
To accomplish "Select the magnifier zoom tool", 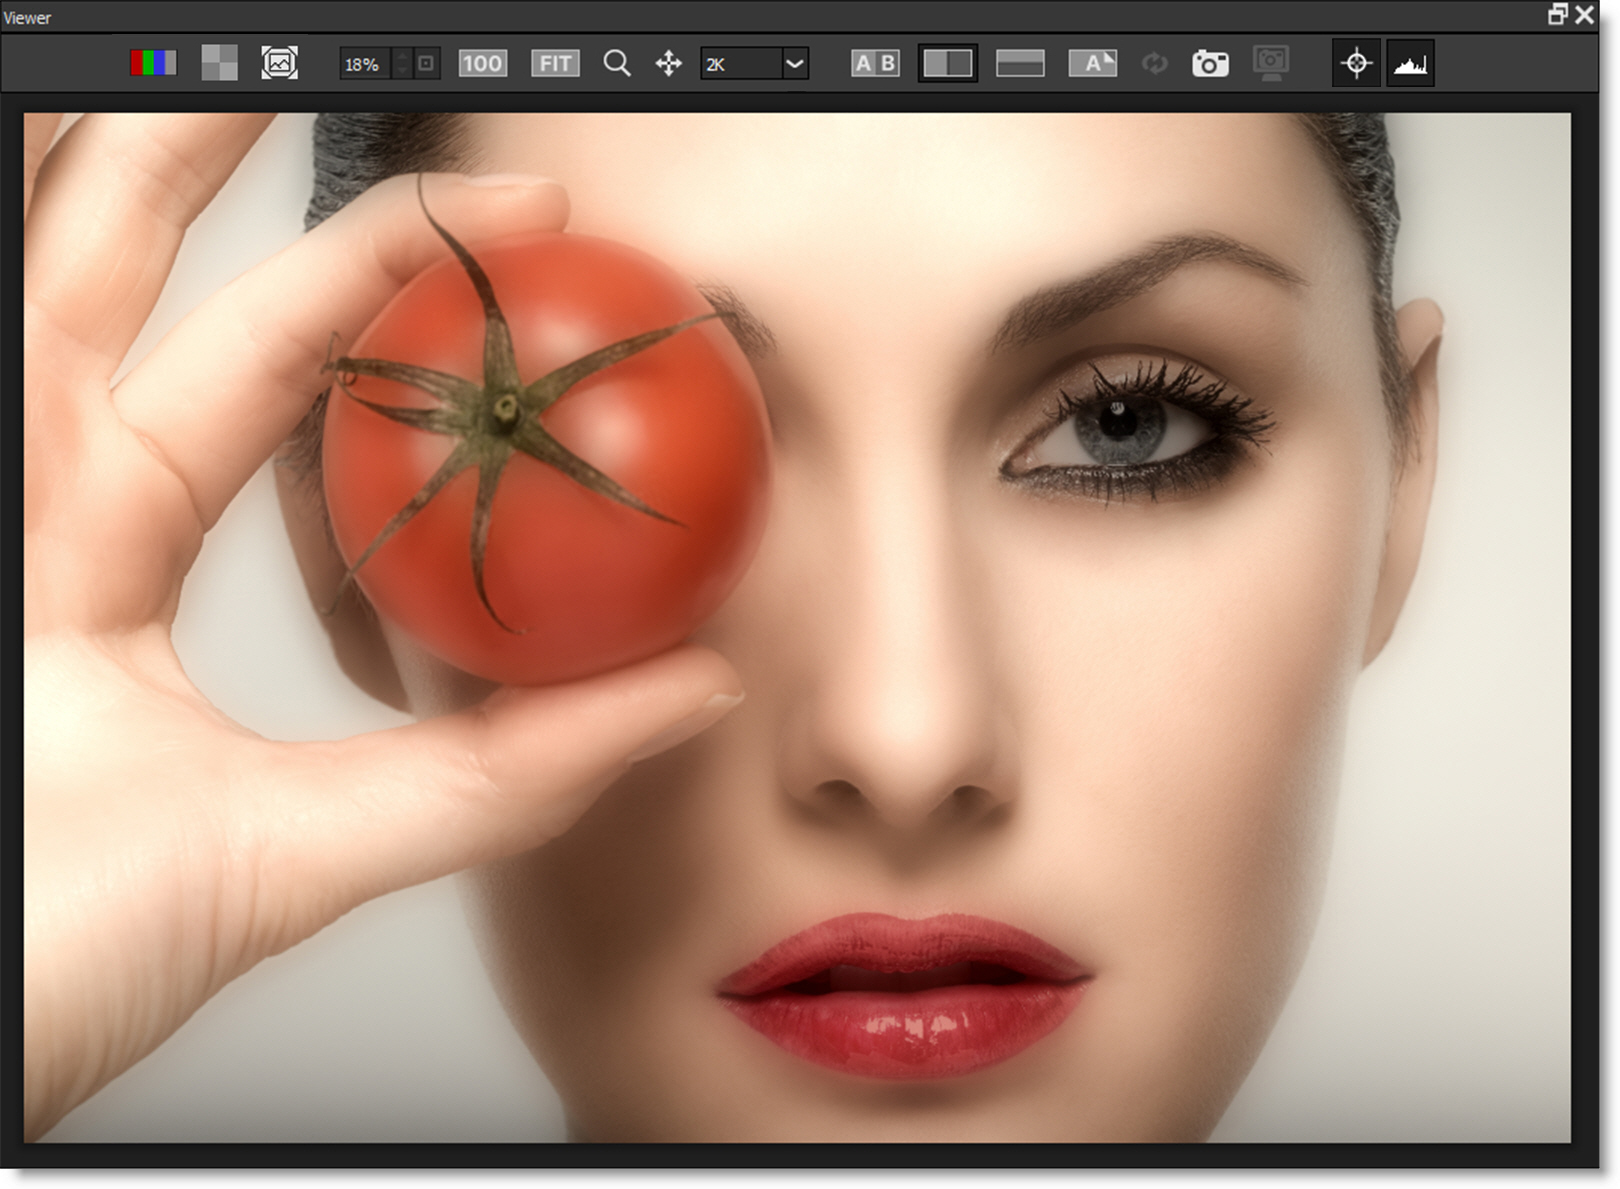I will 617,64.
